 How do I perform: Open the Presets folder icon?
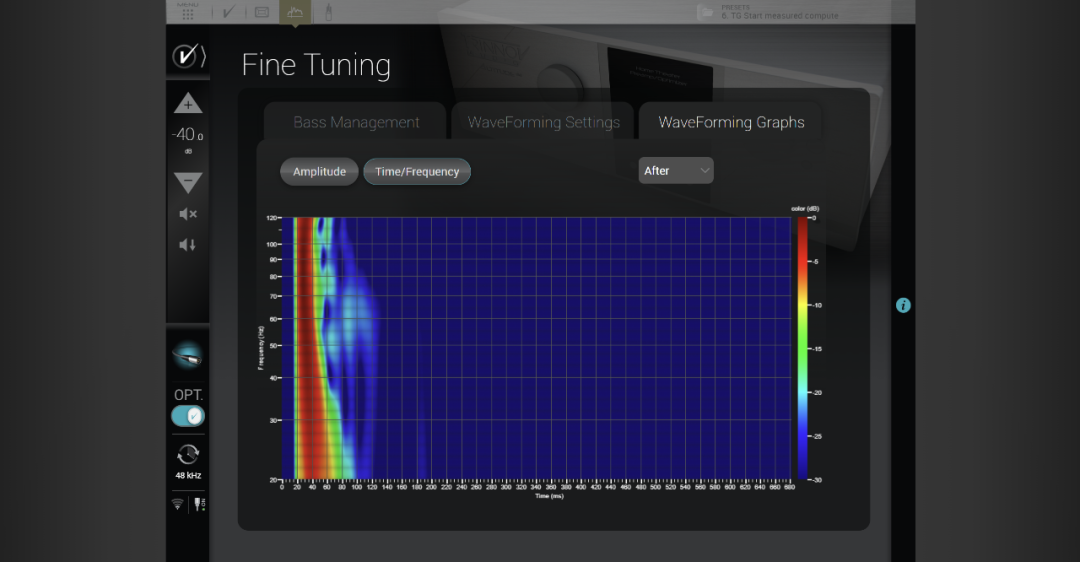pyautogui.click(x=705, y=12)
